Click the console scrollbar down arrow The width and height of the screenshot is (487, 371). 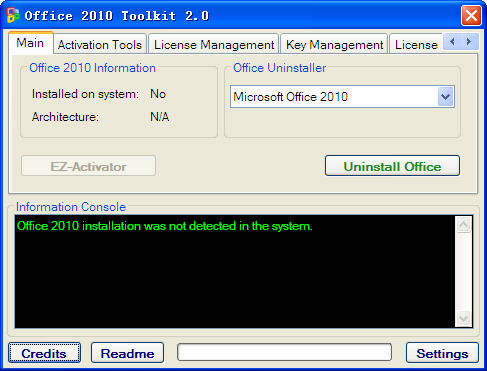464,318
